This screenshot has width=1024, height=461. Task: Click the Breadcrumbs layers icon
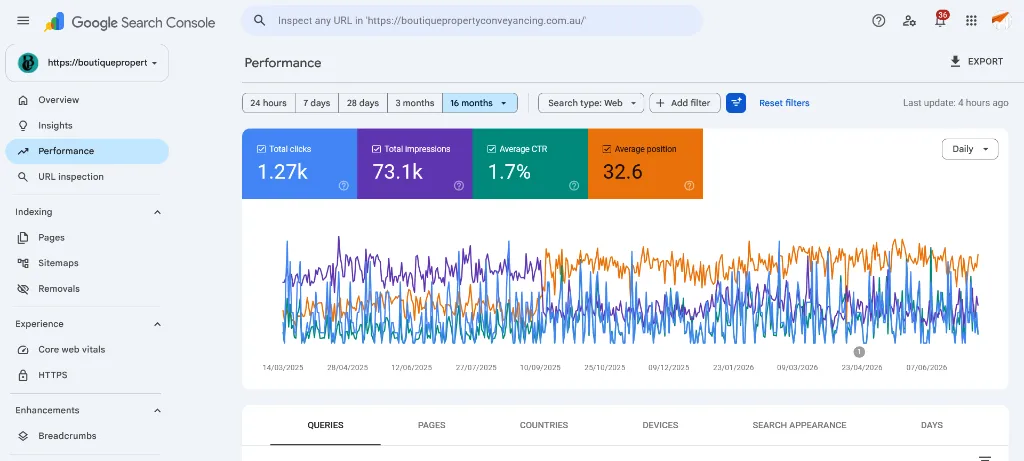23,436
